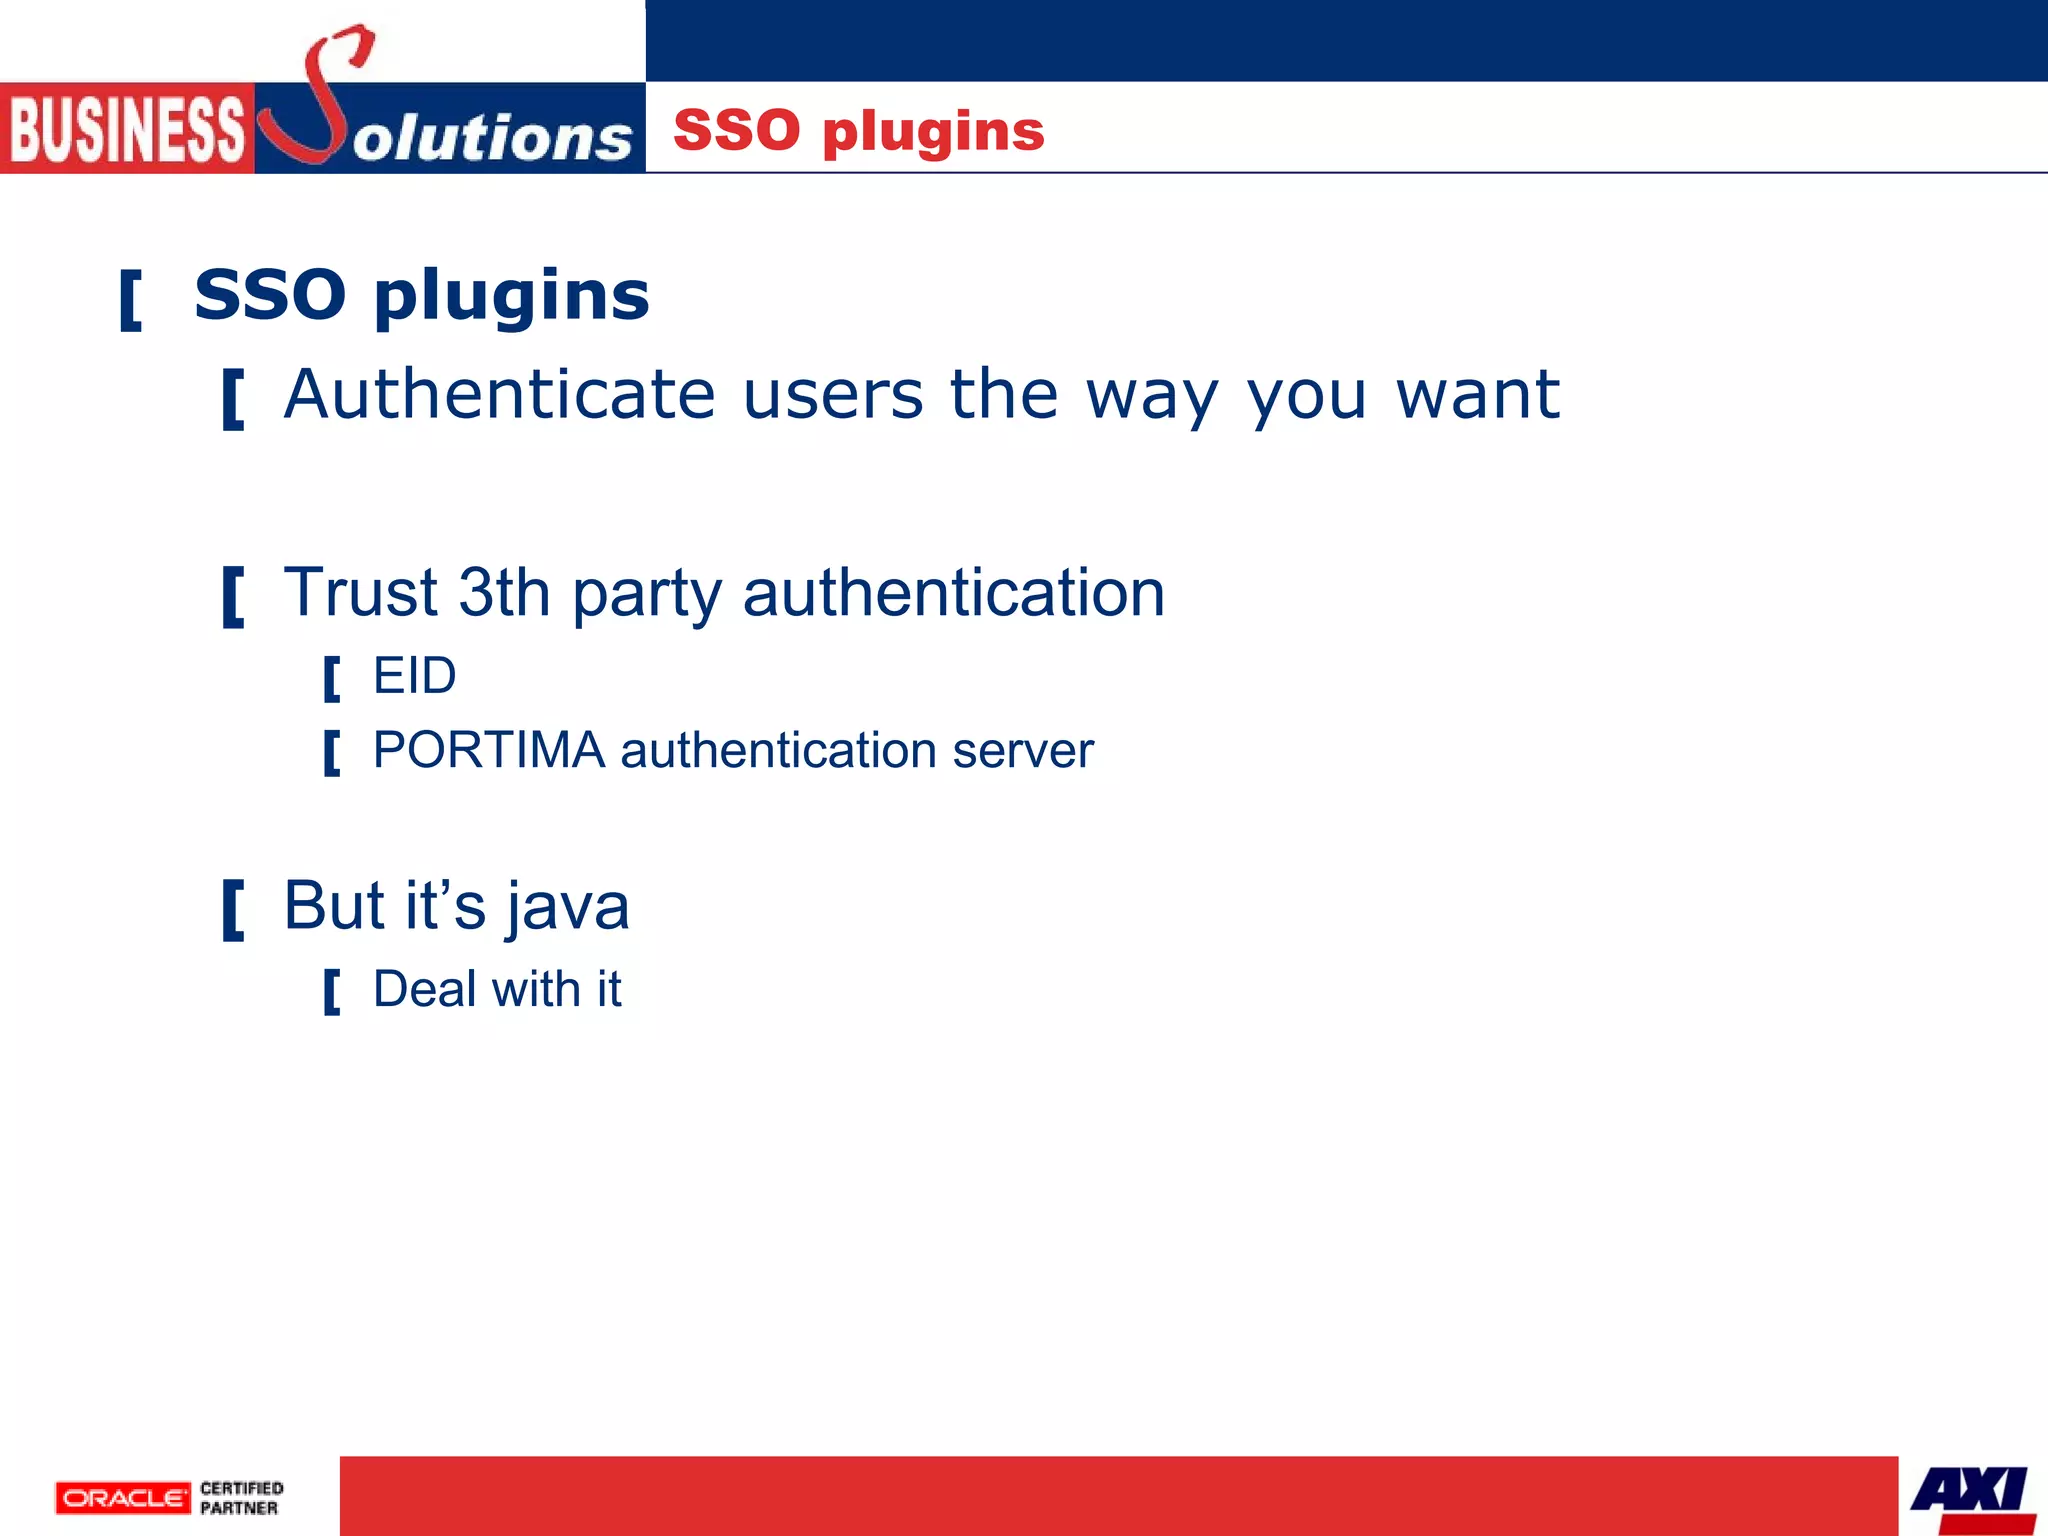Click the 'But it's java' bullet
This screenshot has height=1536, width=2048.
[456, 906]
